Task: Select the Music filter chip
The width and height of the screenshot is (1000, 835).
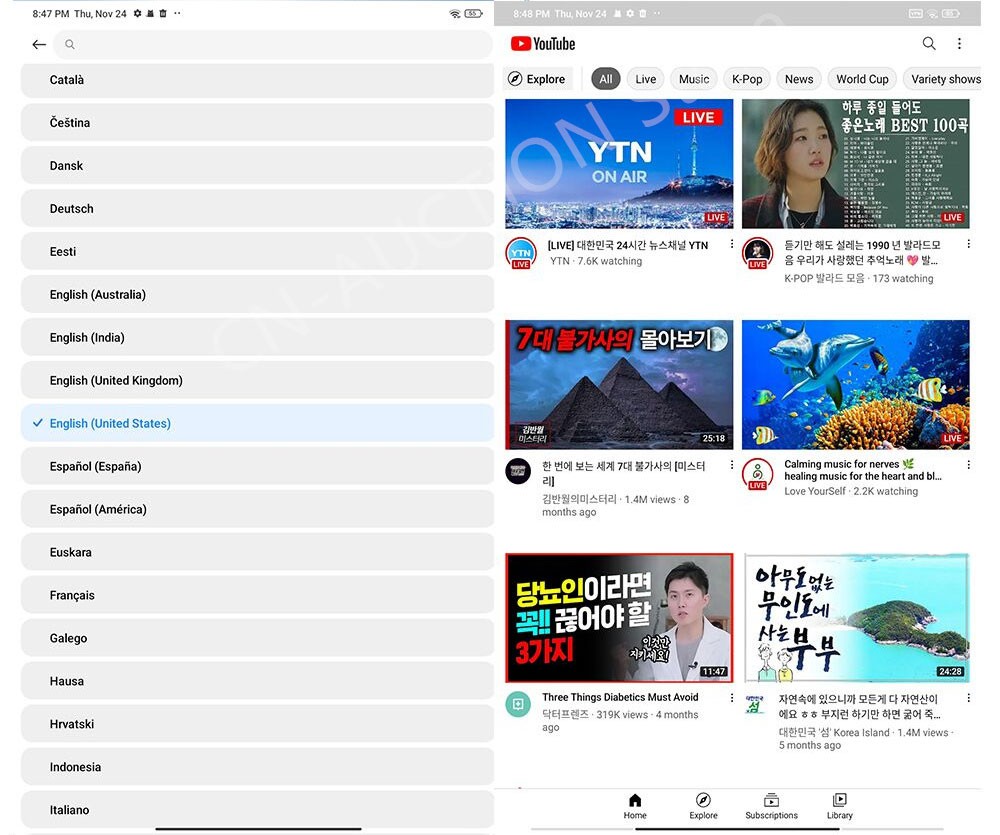Action: pos(694,79)
